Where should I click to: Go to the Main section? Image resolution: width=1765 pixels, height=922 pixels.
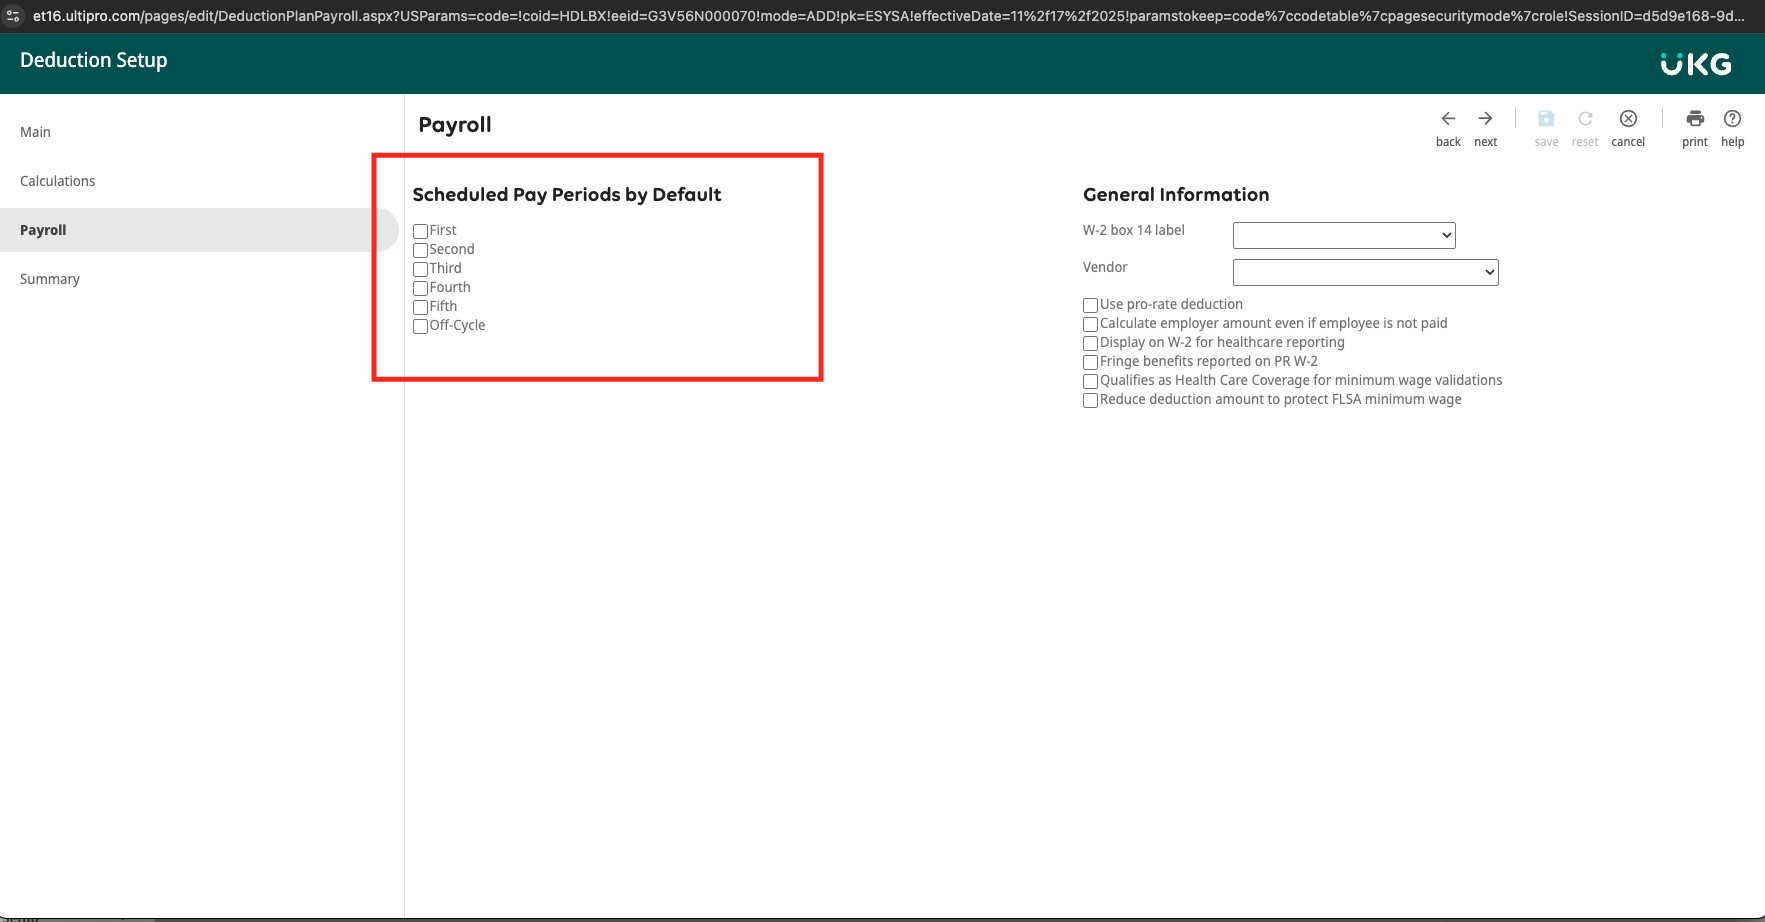click(x=35, y=132)
